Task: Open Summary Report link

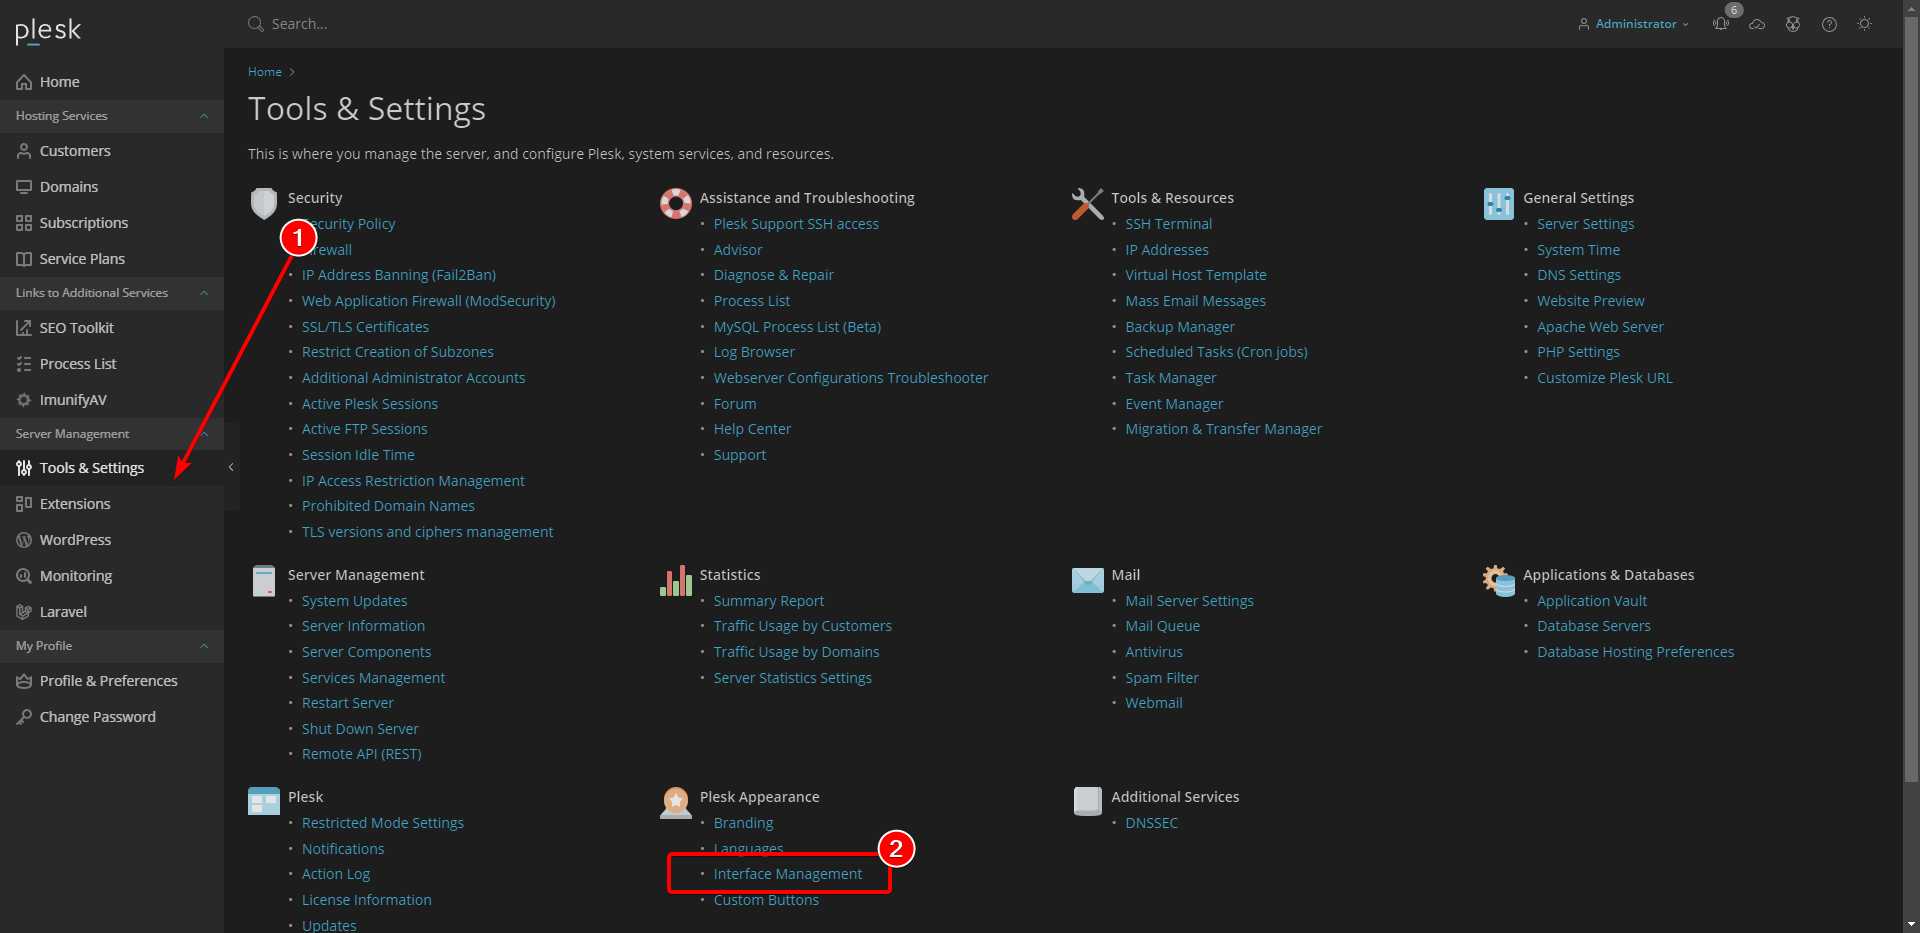Action: [x=768, y=601]
